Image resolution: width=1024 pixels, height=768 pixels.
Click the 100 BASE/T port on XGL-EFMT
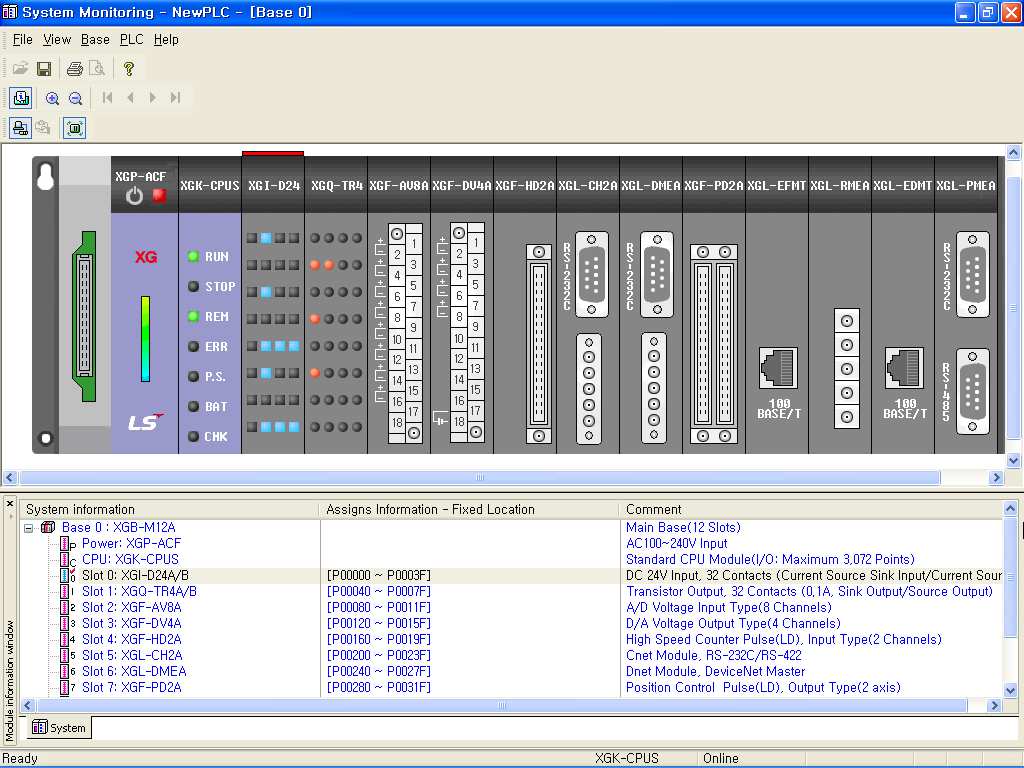click(x=778, y=368)
